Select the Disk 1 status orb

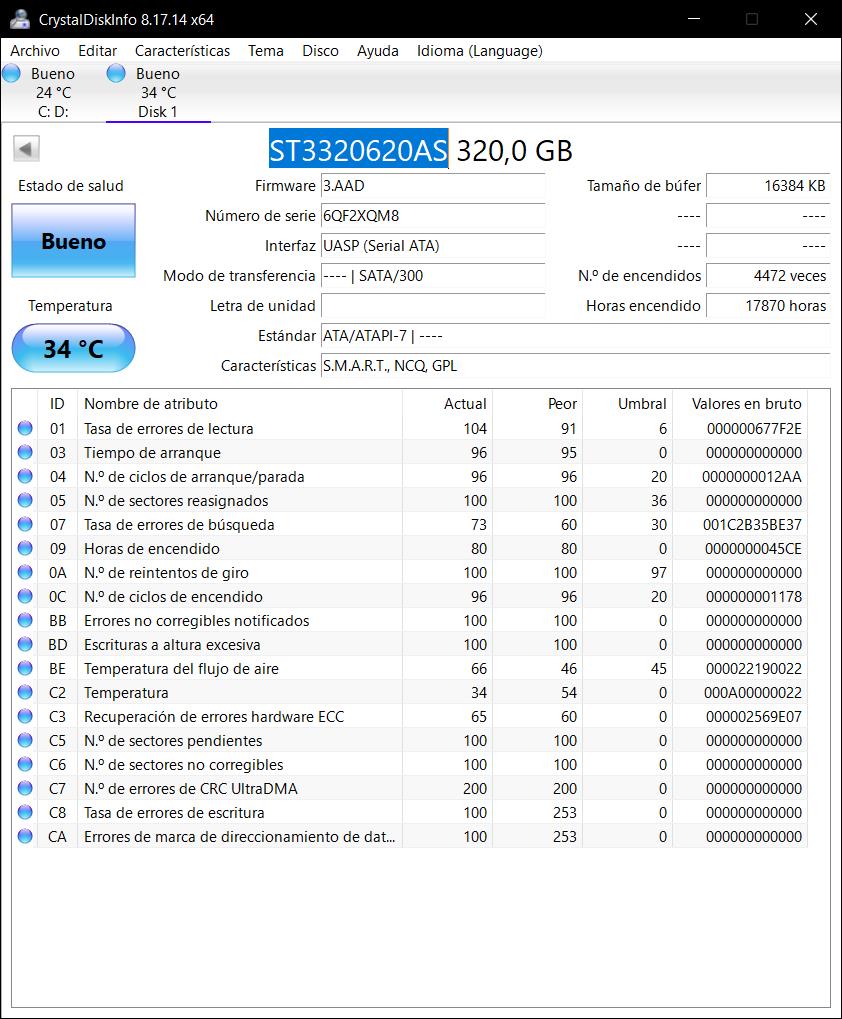(116, 73)
